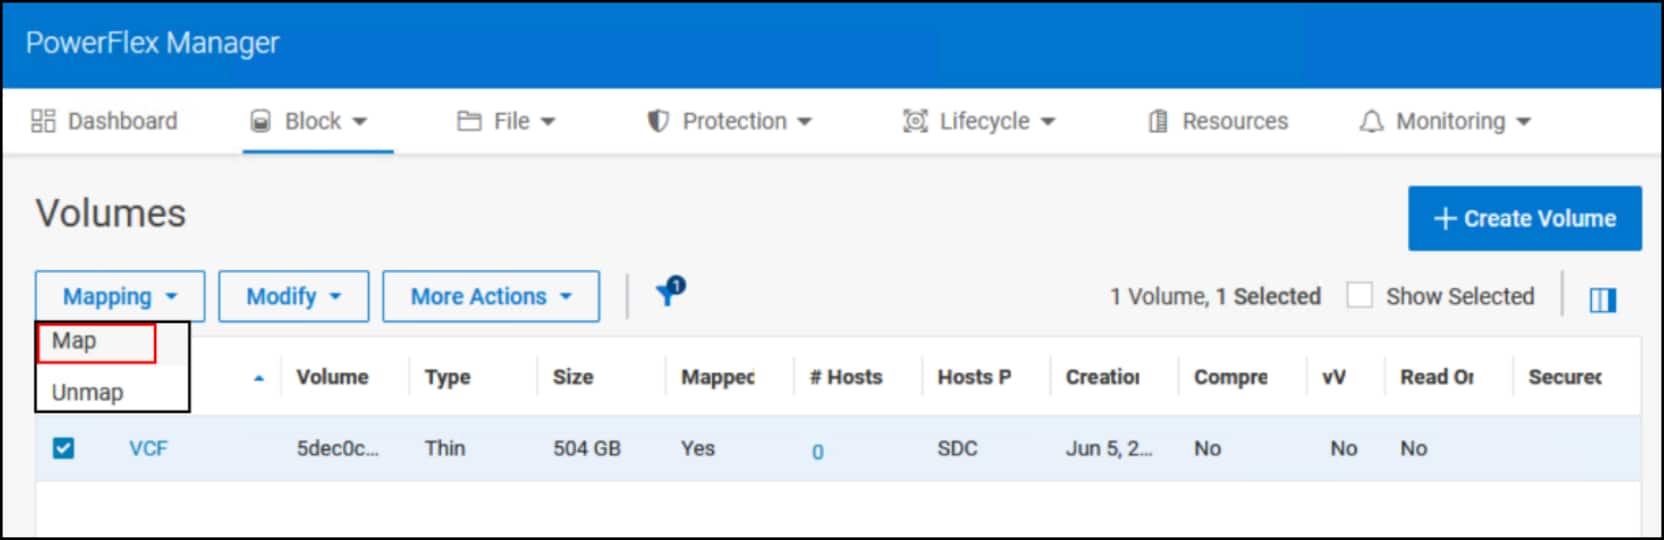Screen dimensions: 1664x540
Task: Click the File folder icon
Action: tap(469, 121)
